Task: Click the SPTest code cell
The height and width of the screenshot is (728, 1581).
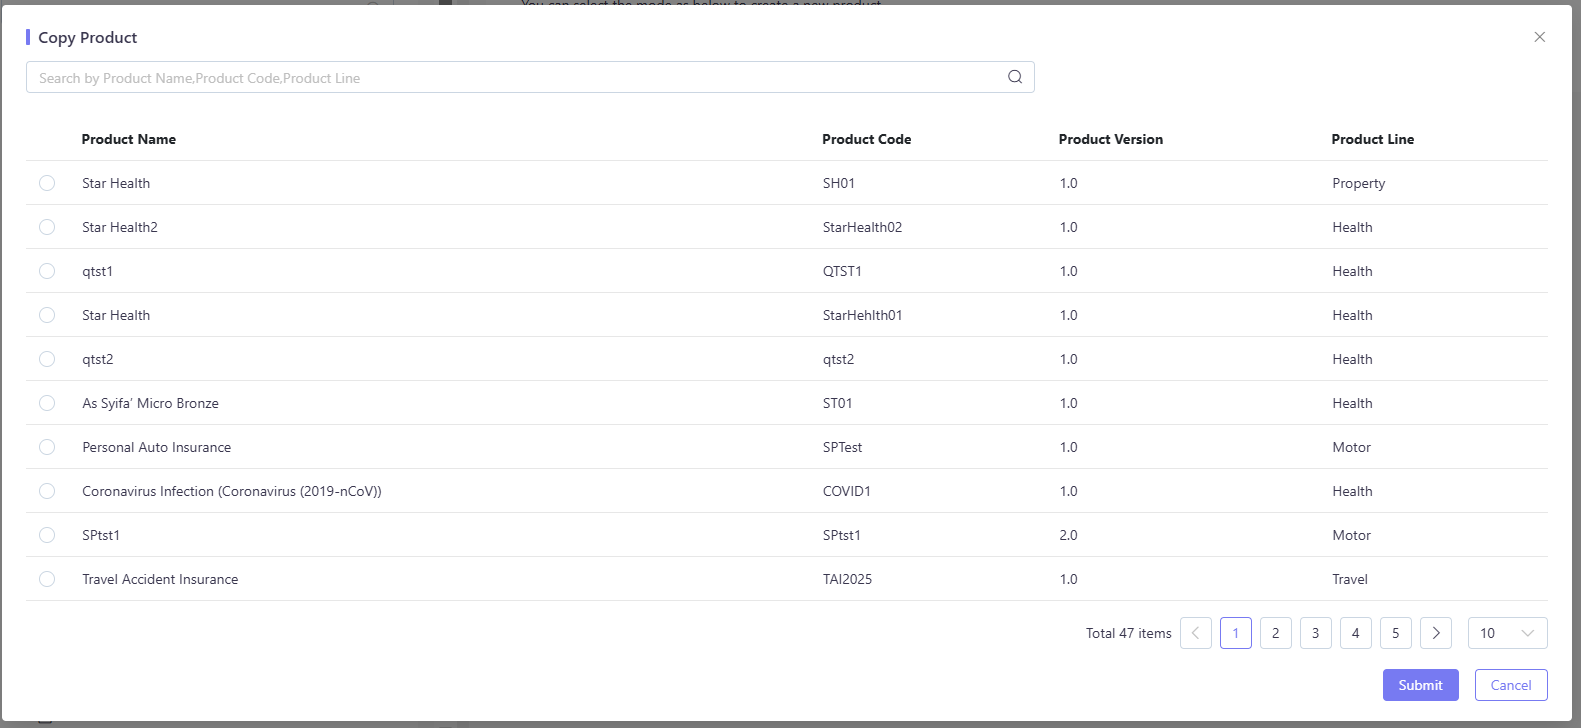Action: coord(843,447)
